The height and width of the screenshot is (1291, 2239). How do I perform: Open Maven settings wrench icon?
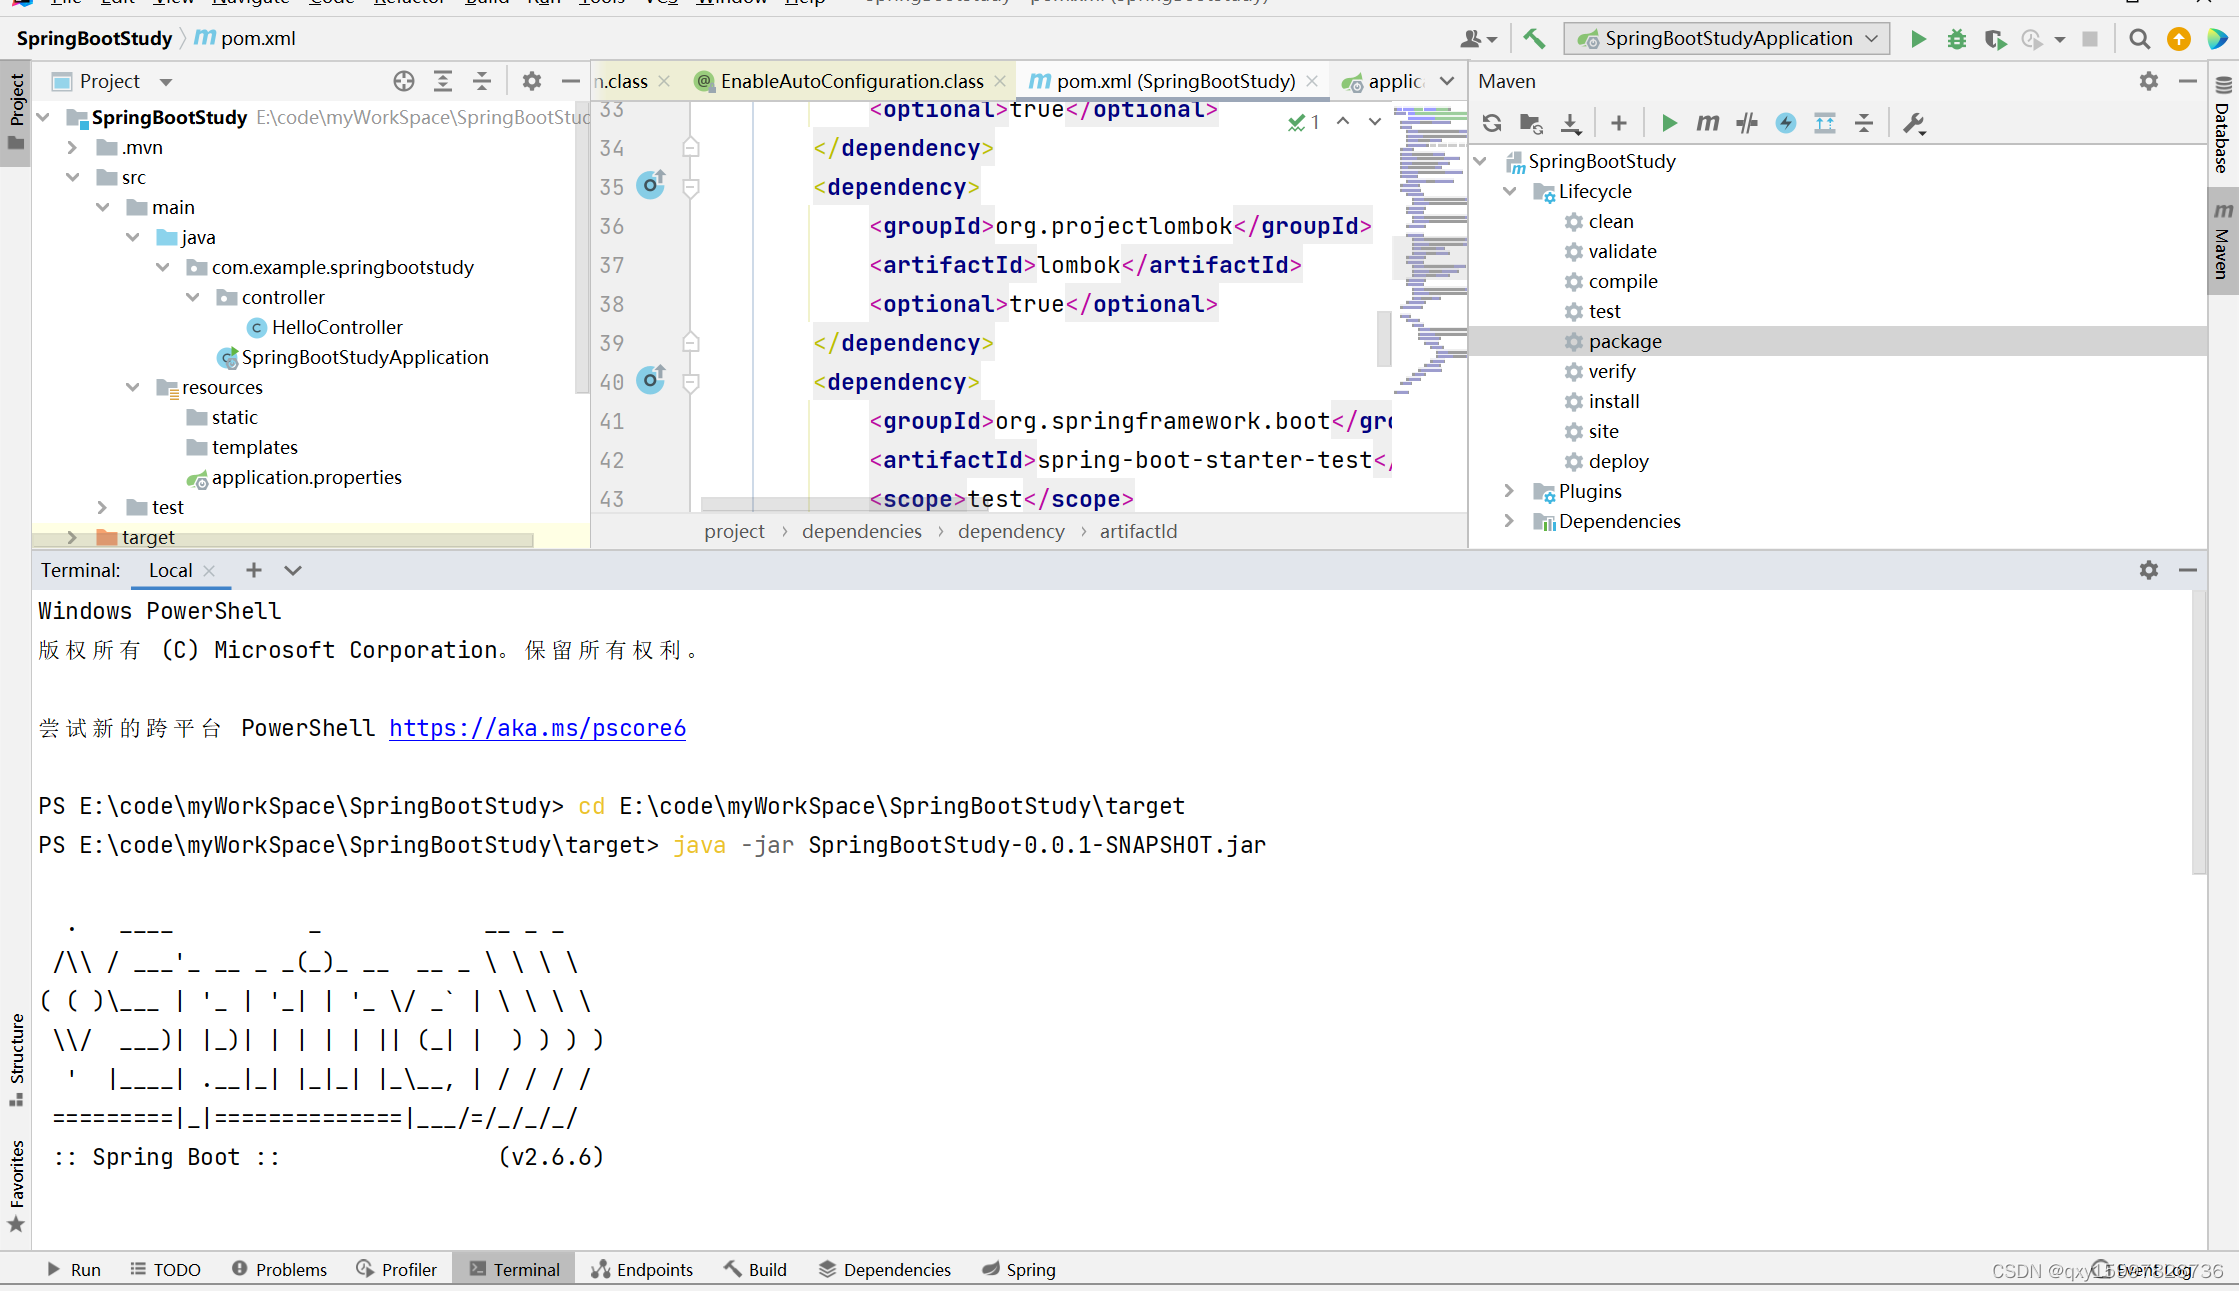click(1914, 123)
